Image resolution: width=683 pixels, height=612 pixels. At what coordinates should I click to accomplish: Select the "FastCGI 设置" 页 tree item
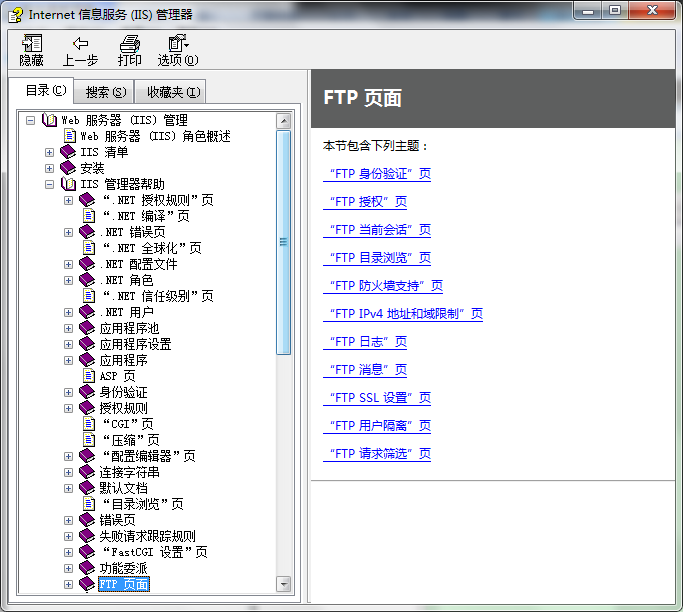(155, 552)
